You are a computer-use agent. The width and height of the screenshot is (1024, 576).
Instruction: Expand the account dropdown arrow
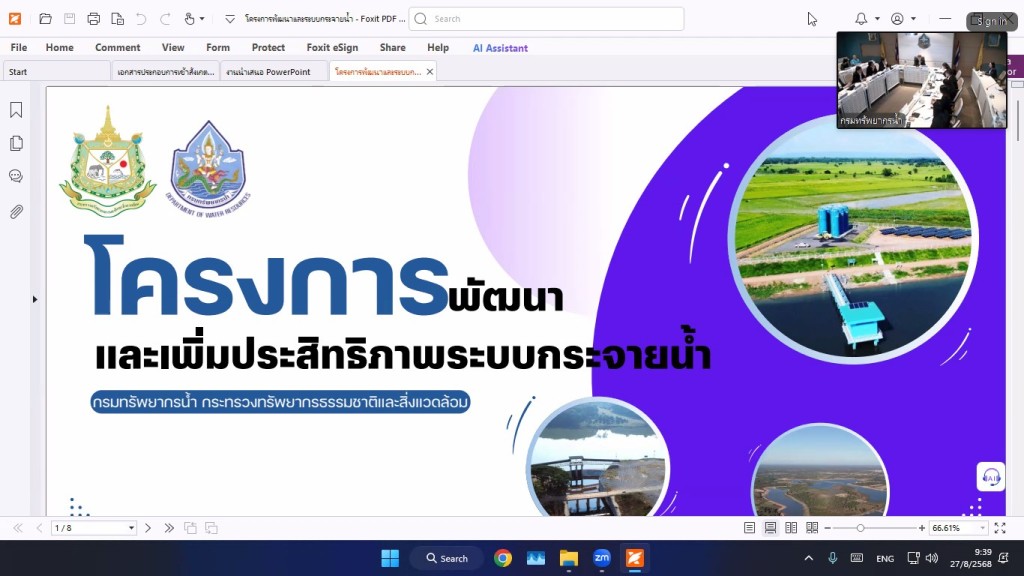tap(913, 19)
